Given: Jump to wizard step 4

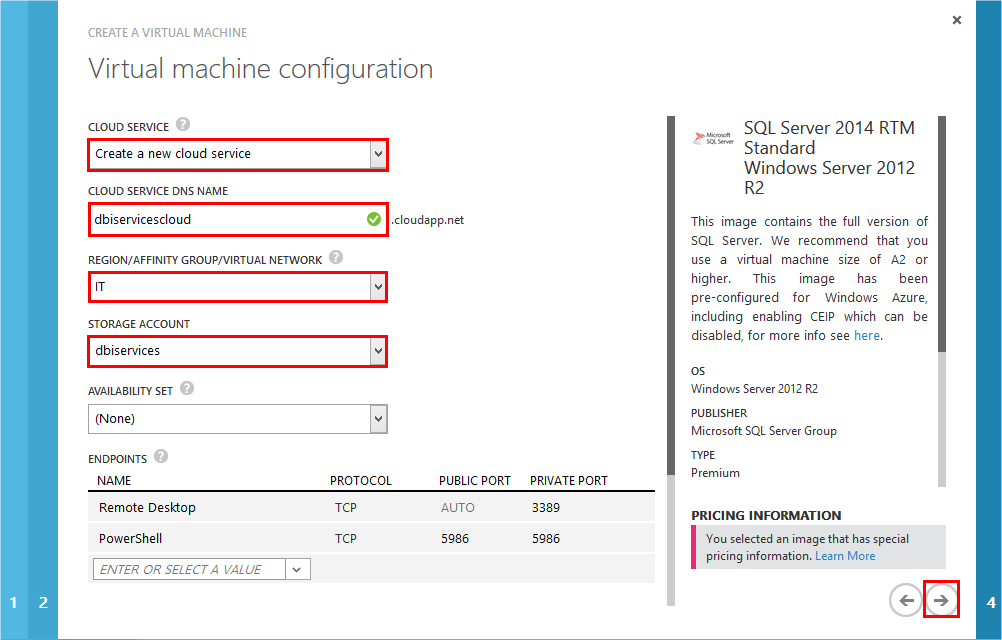Looking at the screenshot, I should (x=990, y=602).
